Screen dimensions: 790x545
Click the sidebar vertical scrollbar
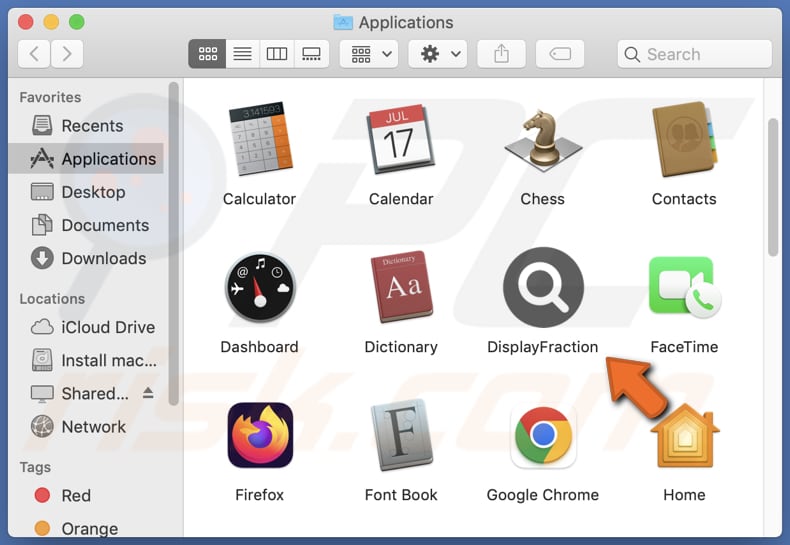click(x=174, y=244)
